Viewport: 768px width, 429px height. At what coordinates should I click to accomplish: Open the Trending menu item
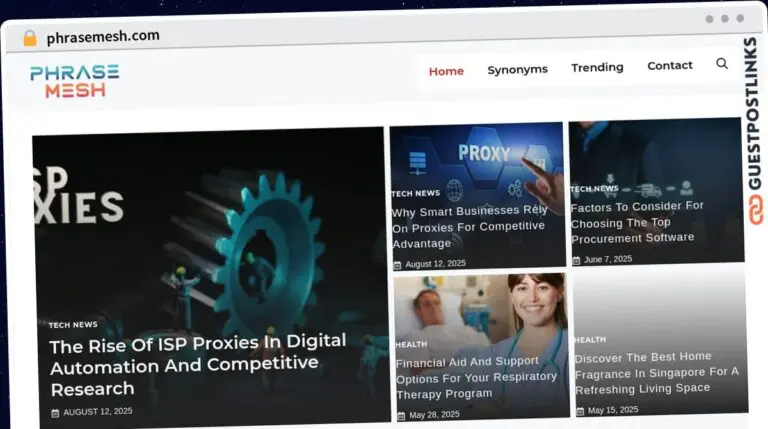pos(597,67)
